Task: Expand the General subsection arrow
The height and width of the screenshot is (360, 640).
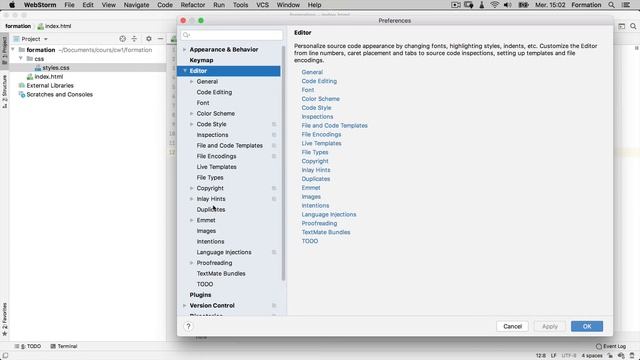Action: coord(191,82)
